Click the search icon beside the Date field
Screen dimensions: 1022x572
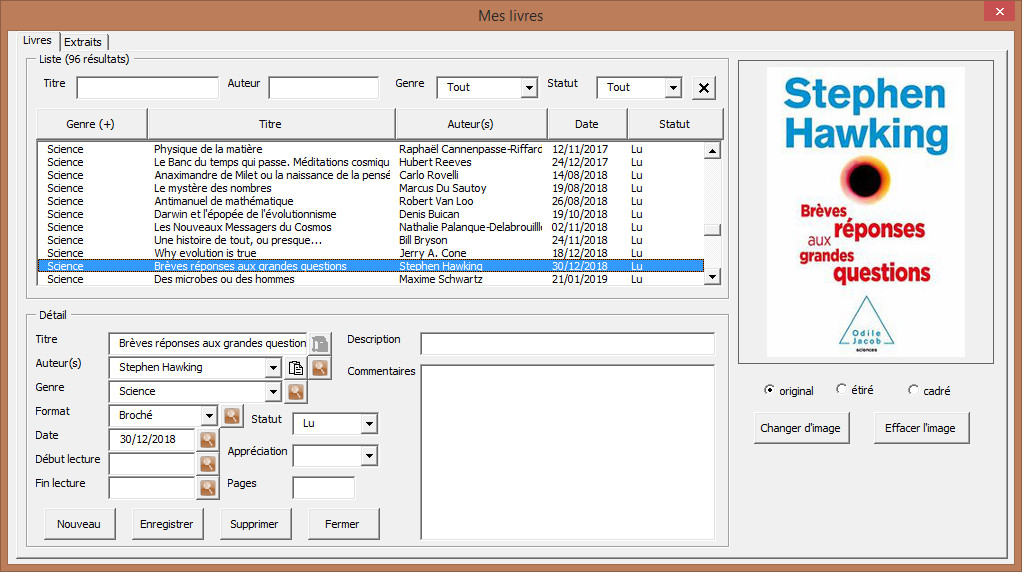click(208, 440)
